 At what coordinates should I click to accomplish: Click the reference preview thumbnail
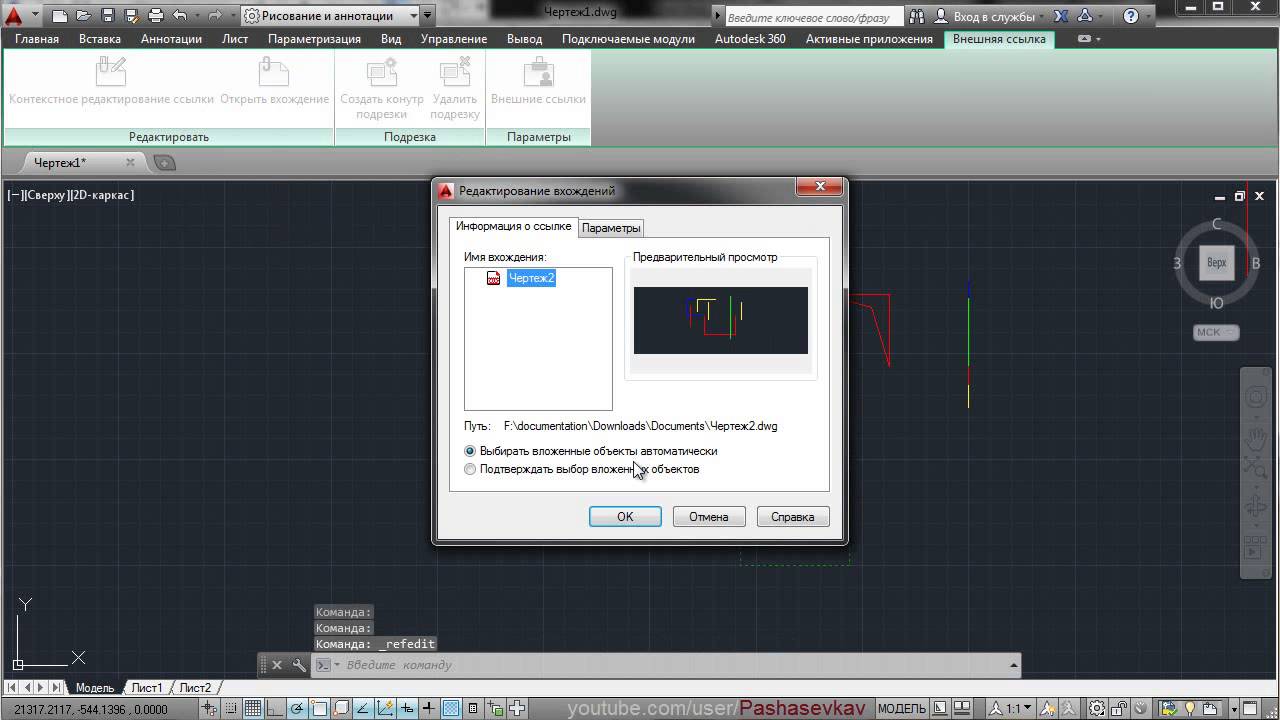click(x=721, y=320)
